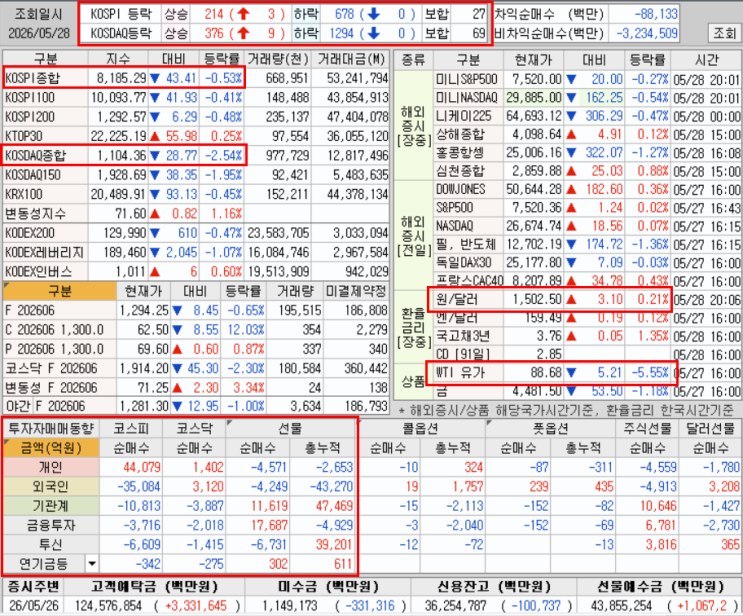Select the C 202606 1,300.0 call row
This screenshot has height=616, width=743.
54,330
